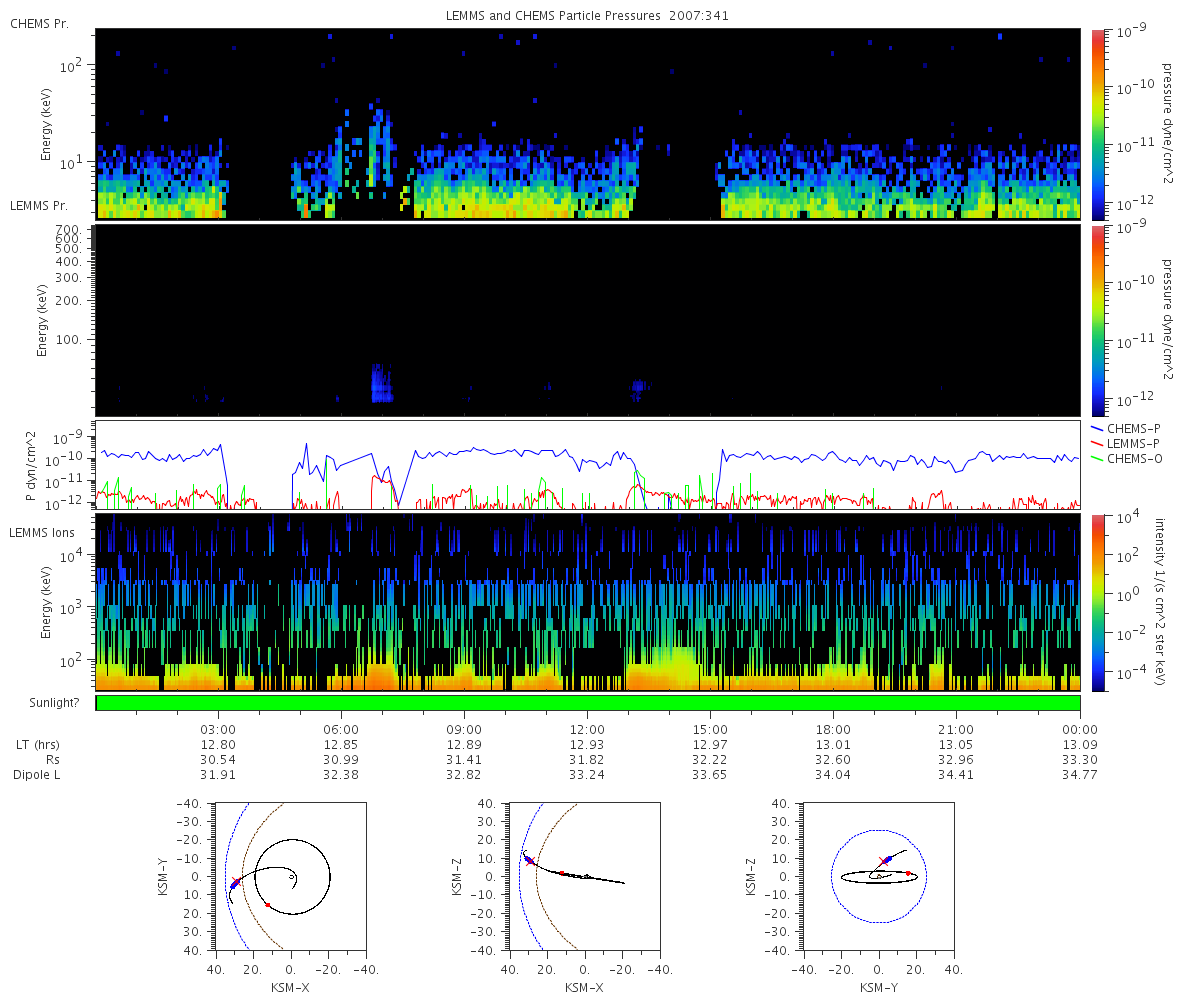Click the LEMMS Ions spectrogram panel
The width and height of the screenshot is (1200, 1000).
click(588, 602)
